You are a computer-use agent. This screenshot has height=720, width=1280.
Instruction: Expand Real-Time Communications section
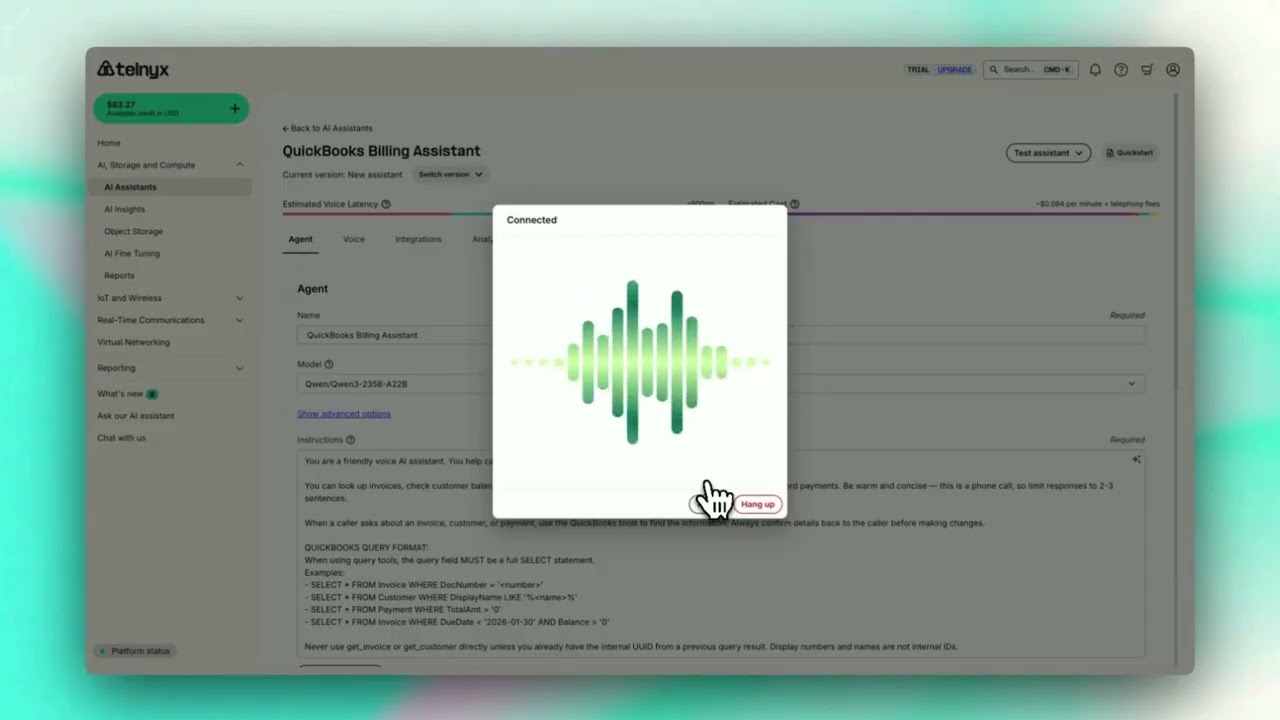coord(239,320)
